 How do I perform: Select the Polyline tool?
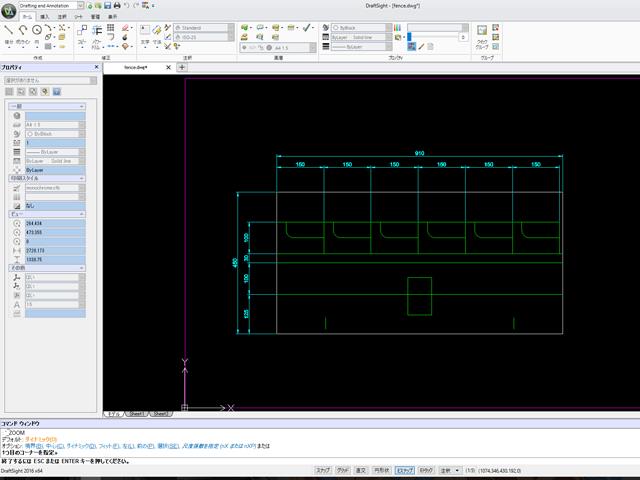point(23,30)
